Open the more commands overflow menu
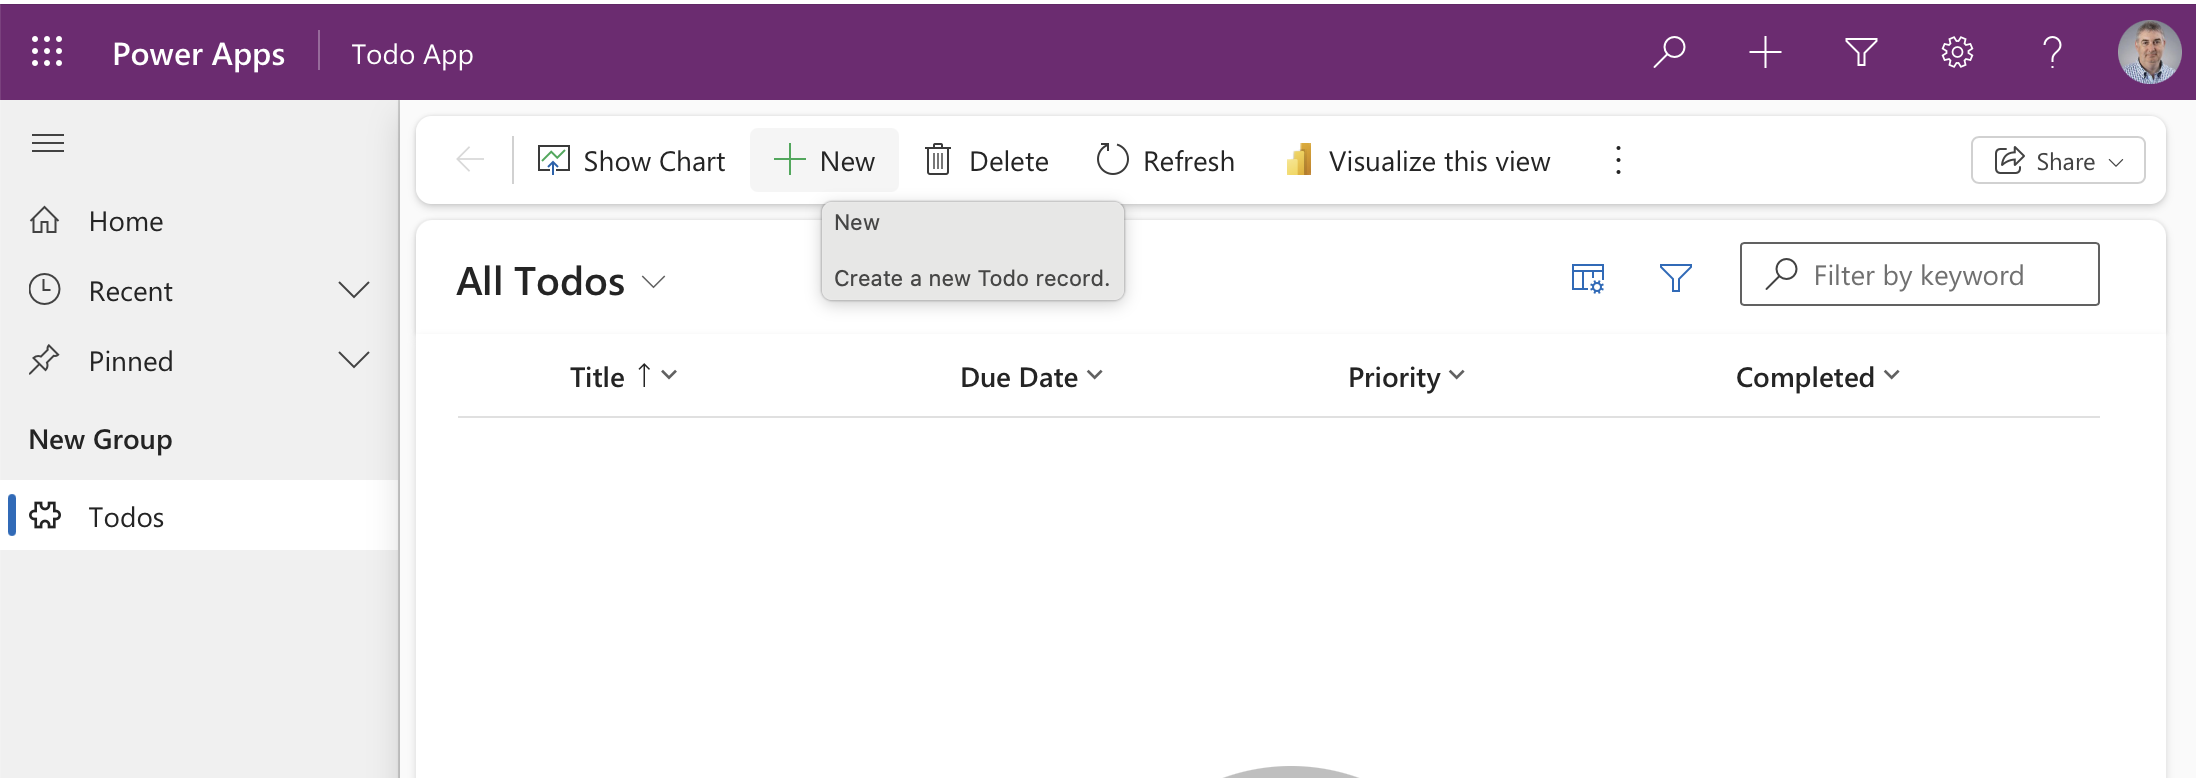The image size is (2196, 778). click(1618, 160)
